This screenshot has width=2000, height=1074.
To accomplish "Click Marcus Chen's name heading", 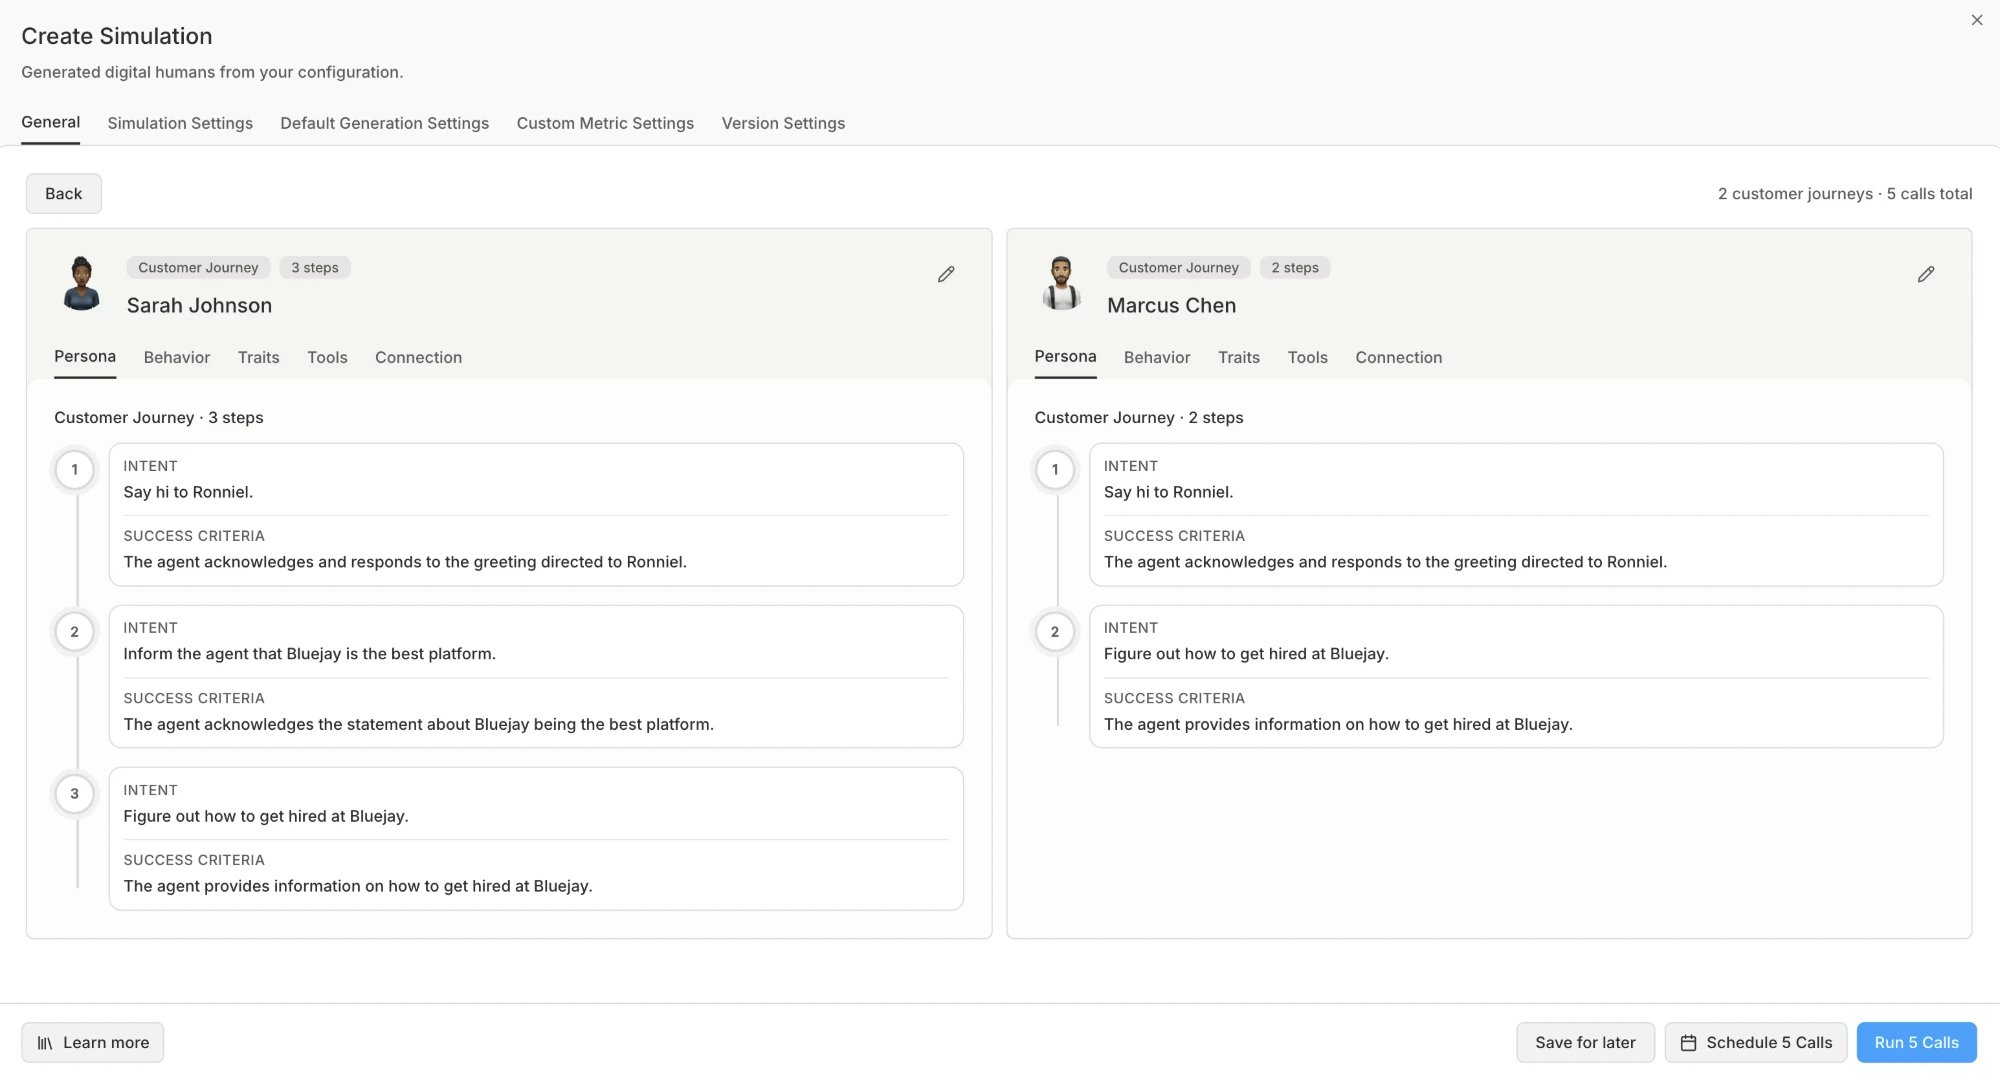I will [1171, 306].
